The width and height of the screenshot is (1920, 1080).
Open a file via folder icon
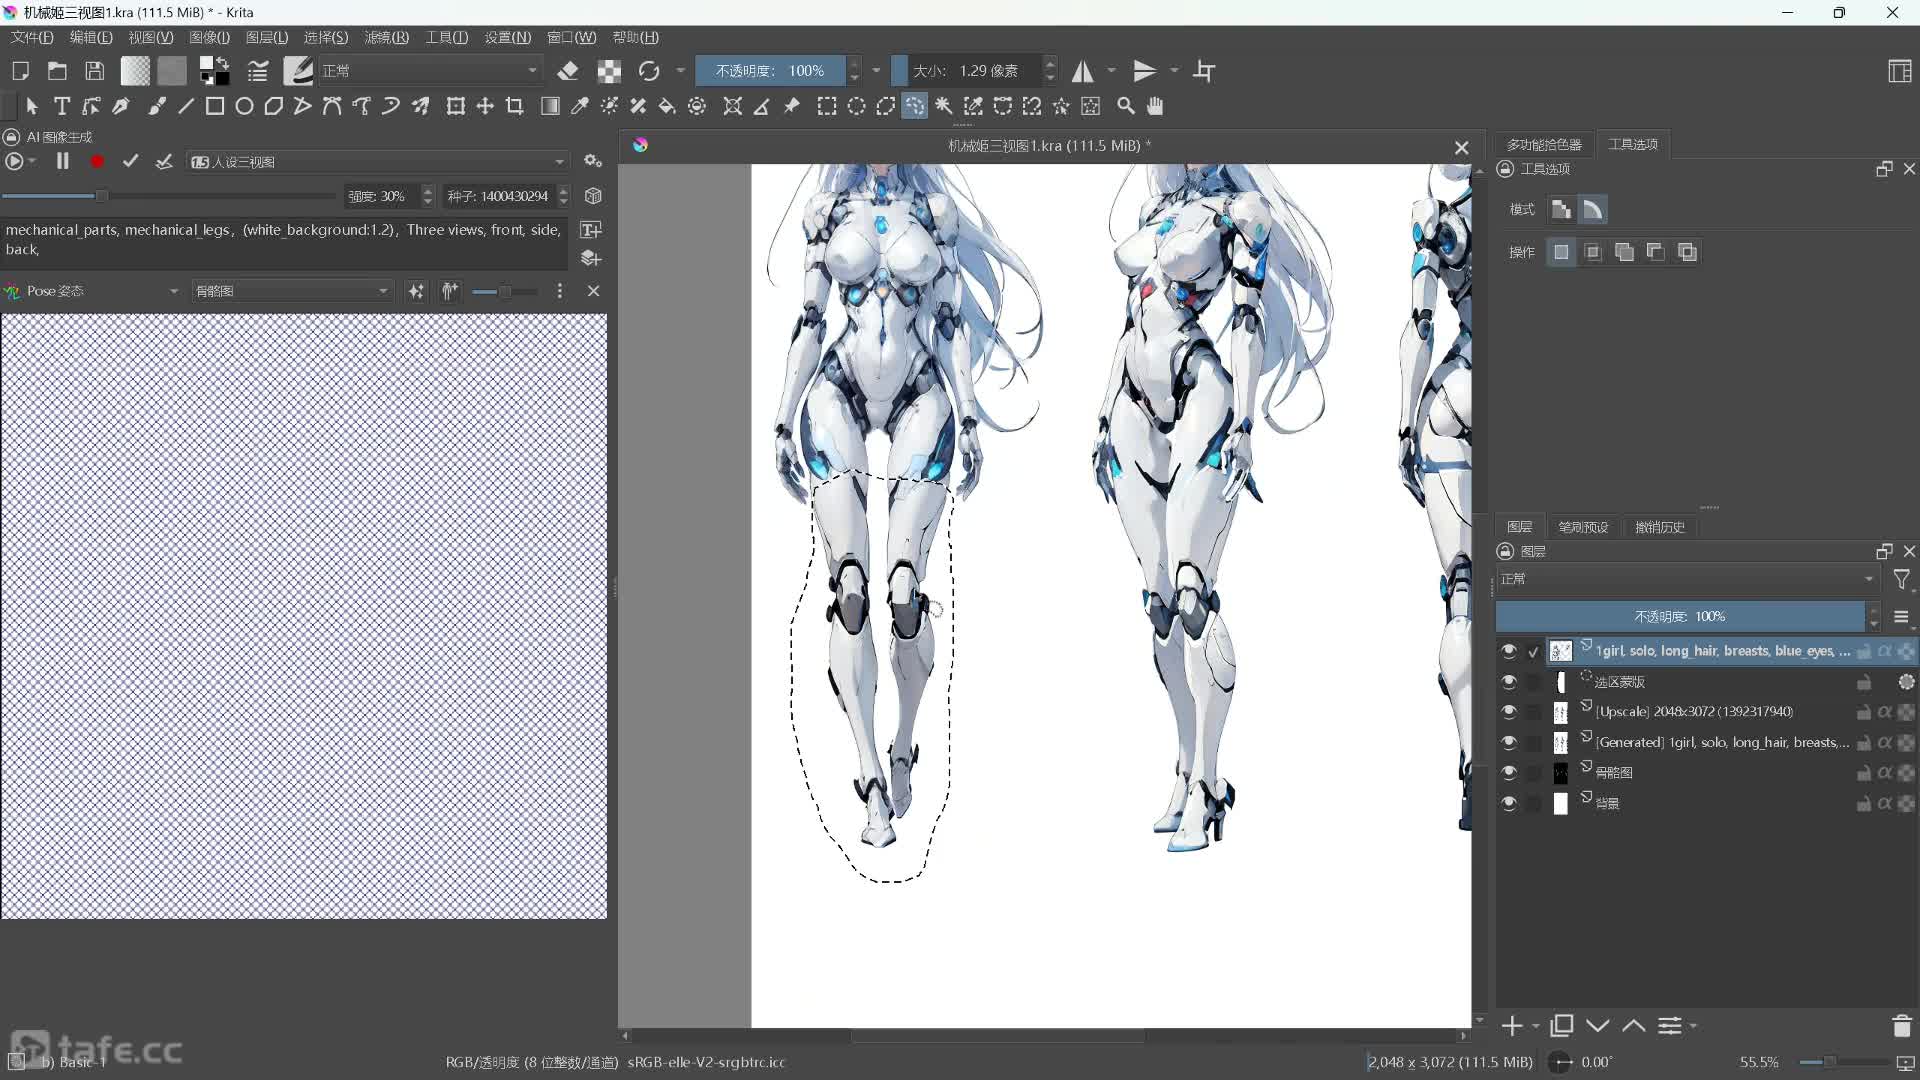tap(57, 71)
